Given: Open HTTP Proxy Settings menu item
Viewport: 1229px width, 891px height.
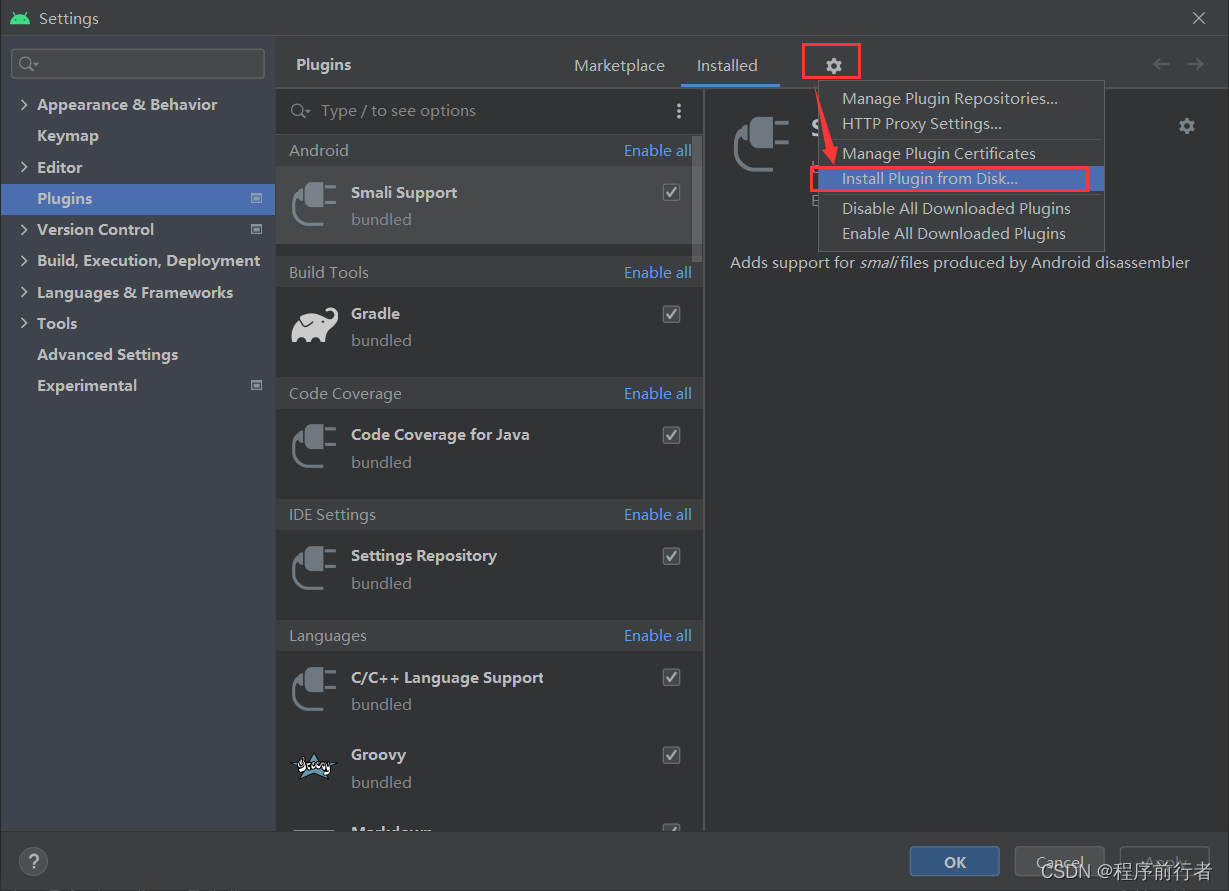Looking at the screenshot, I should click(961, 124).
